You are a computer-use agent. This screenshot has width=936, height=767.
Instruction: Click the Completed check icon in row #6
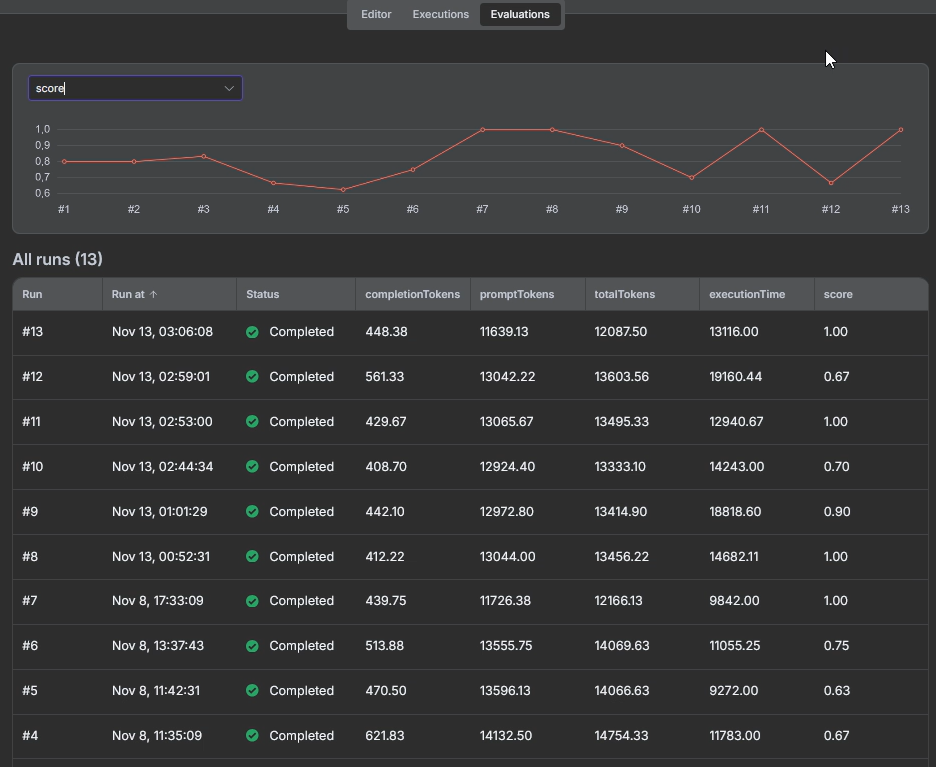click(252, 646)
